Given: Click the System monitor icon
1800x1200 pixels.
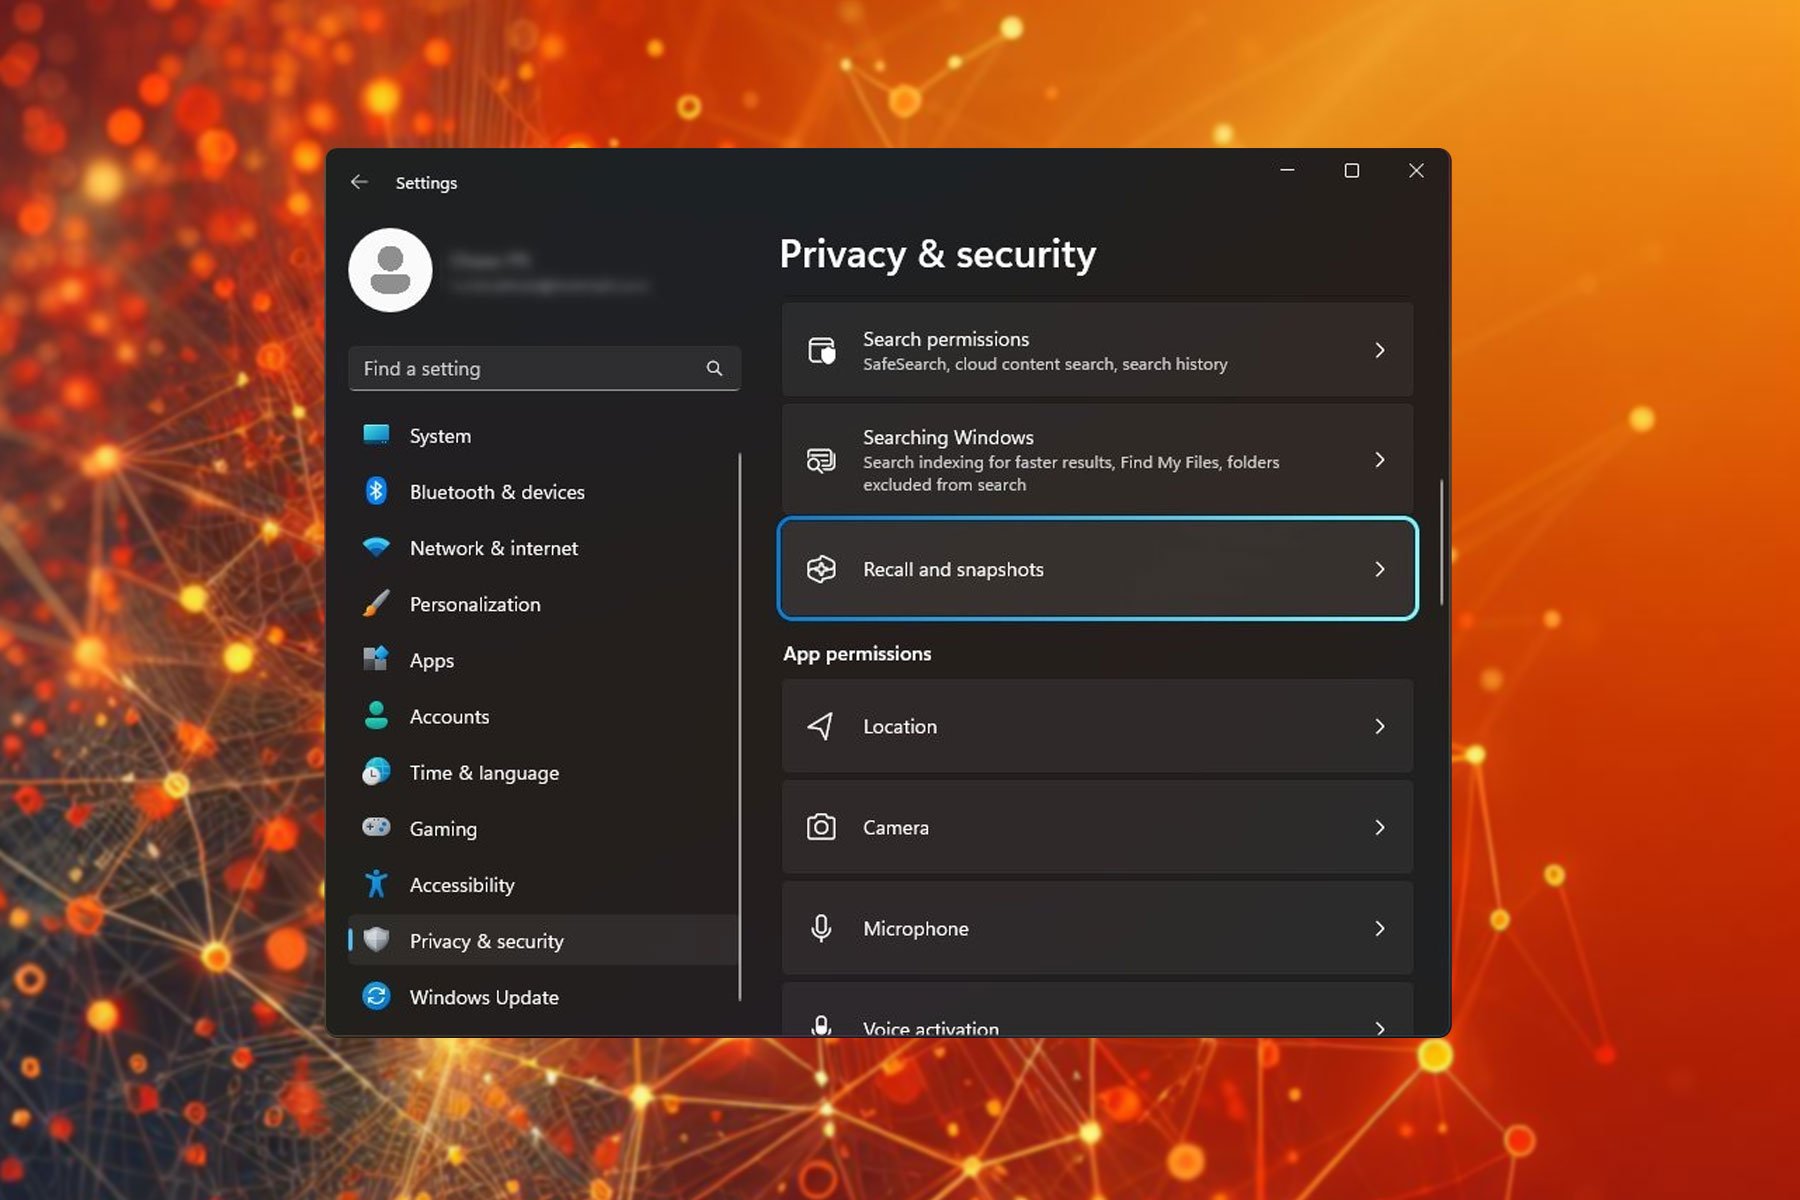Looking at the screenshot, I should [x=376, y=435].
